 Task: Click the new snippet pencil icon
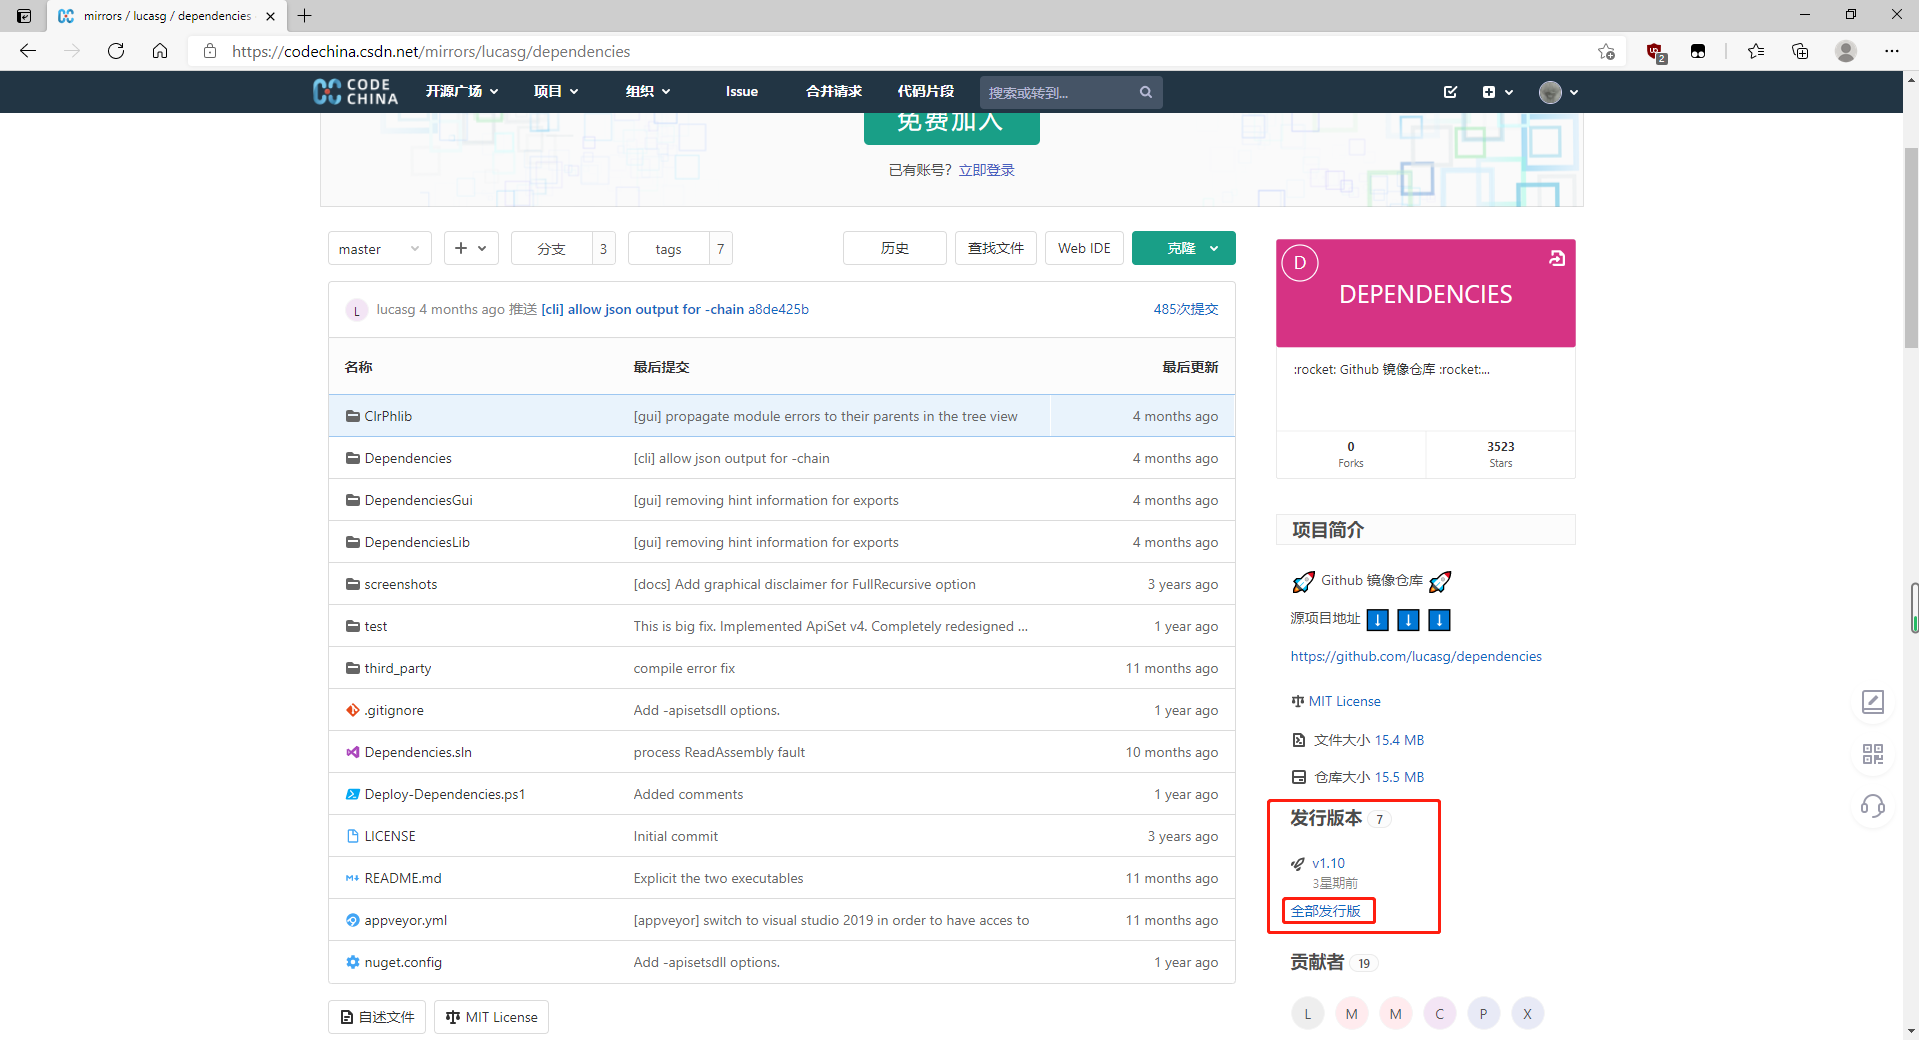tap(1451, 92)
